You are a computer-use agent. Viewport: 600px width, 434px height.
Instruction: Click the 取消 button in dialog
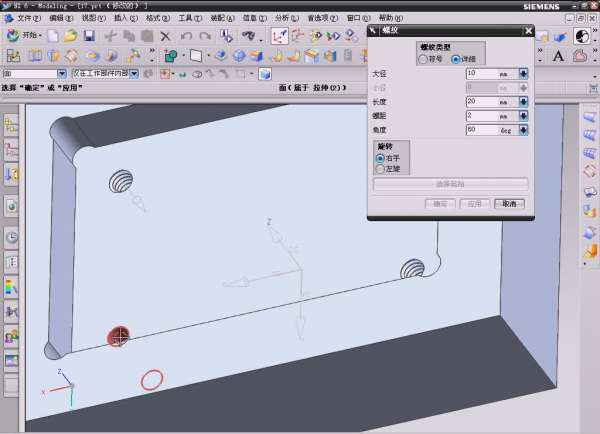(x=509, y=203)
